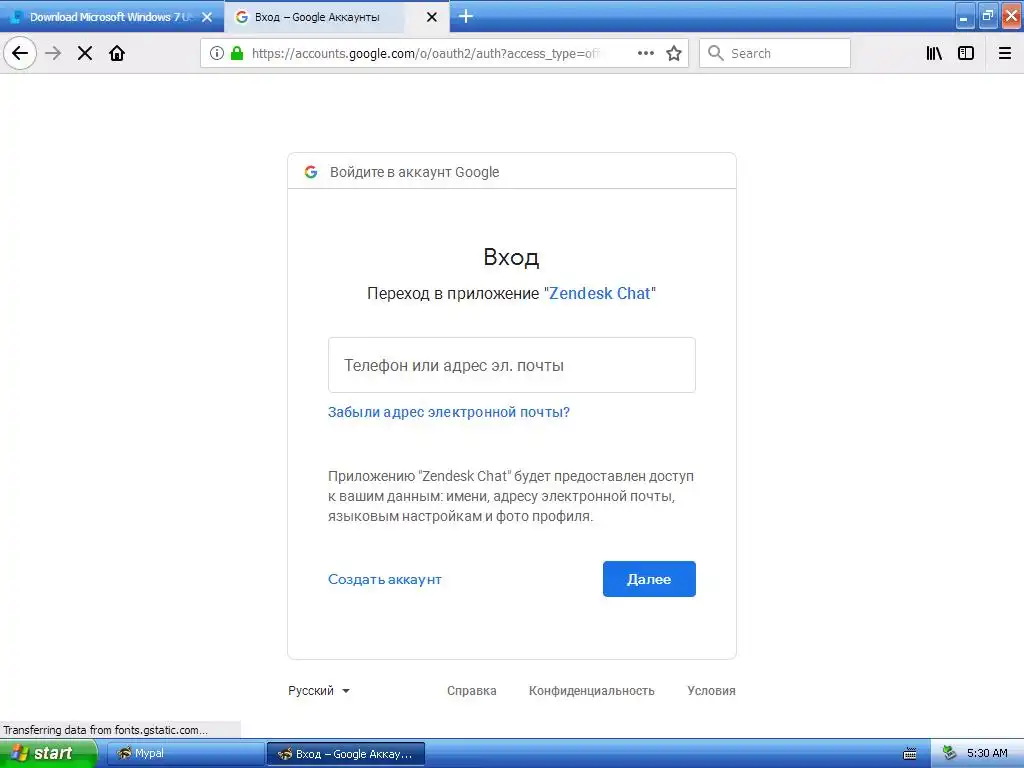Click the magnifier icon in the search box
1024x768 pixels.
716,53
